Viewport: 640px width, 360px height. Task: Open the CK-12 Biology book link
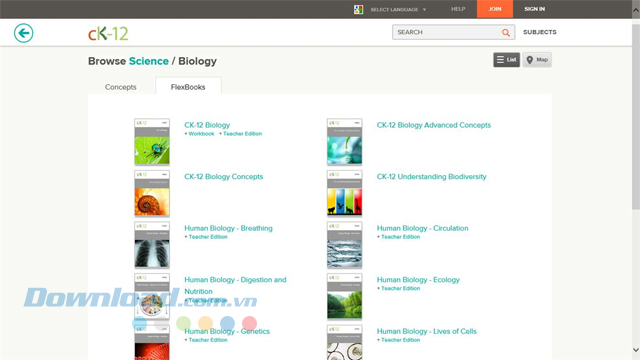click(207, 125)
